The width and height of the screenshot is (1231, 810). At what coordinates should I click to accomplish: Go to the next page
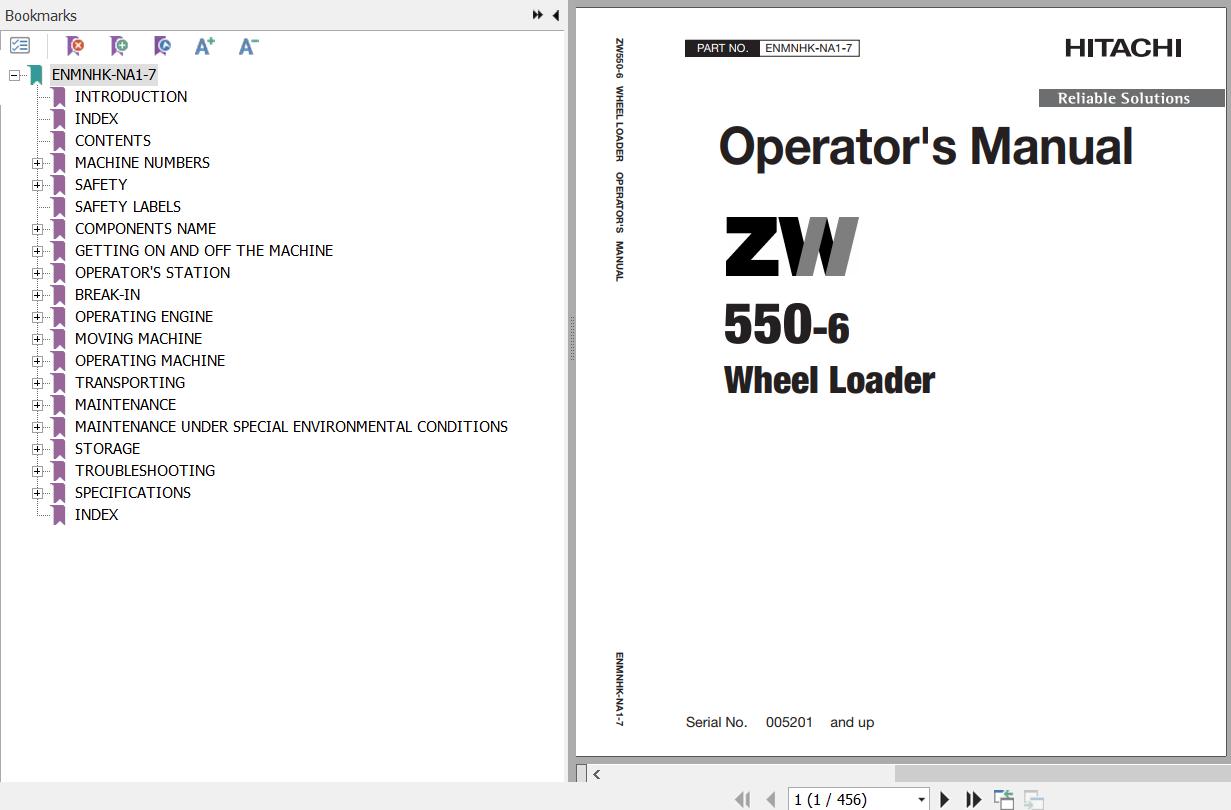click(944, 799)
